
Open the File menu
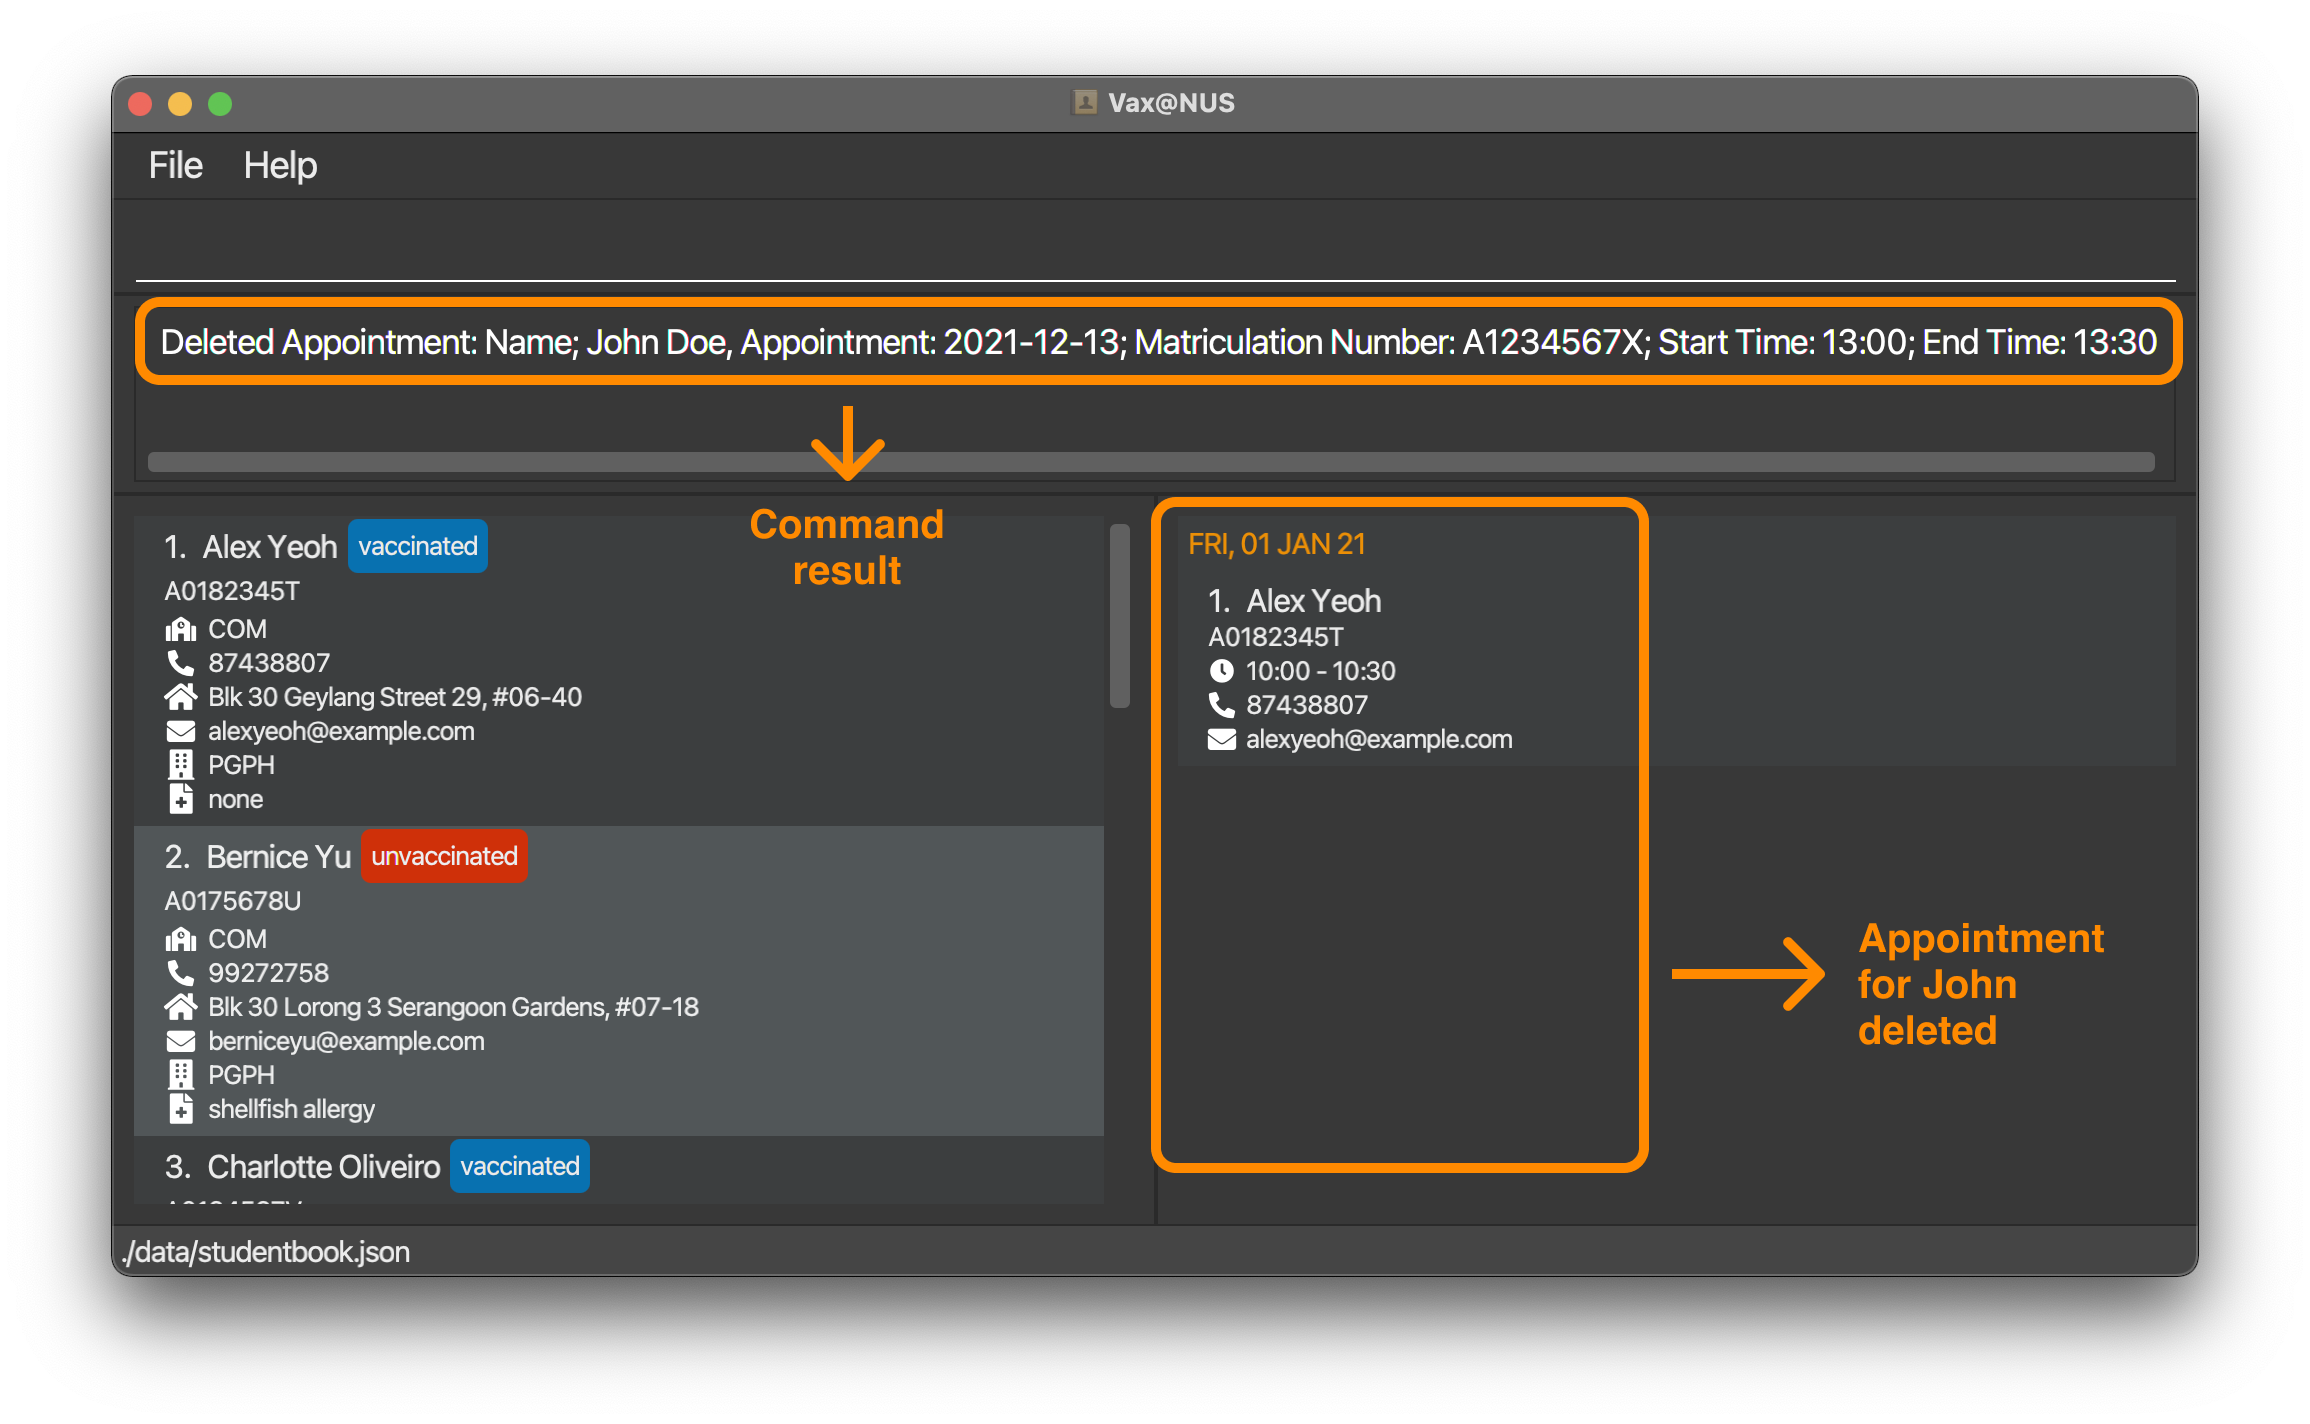click(x=173, y=160)
